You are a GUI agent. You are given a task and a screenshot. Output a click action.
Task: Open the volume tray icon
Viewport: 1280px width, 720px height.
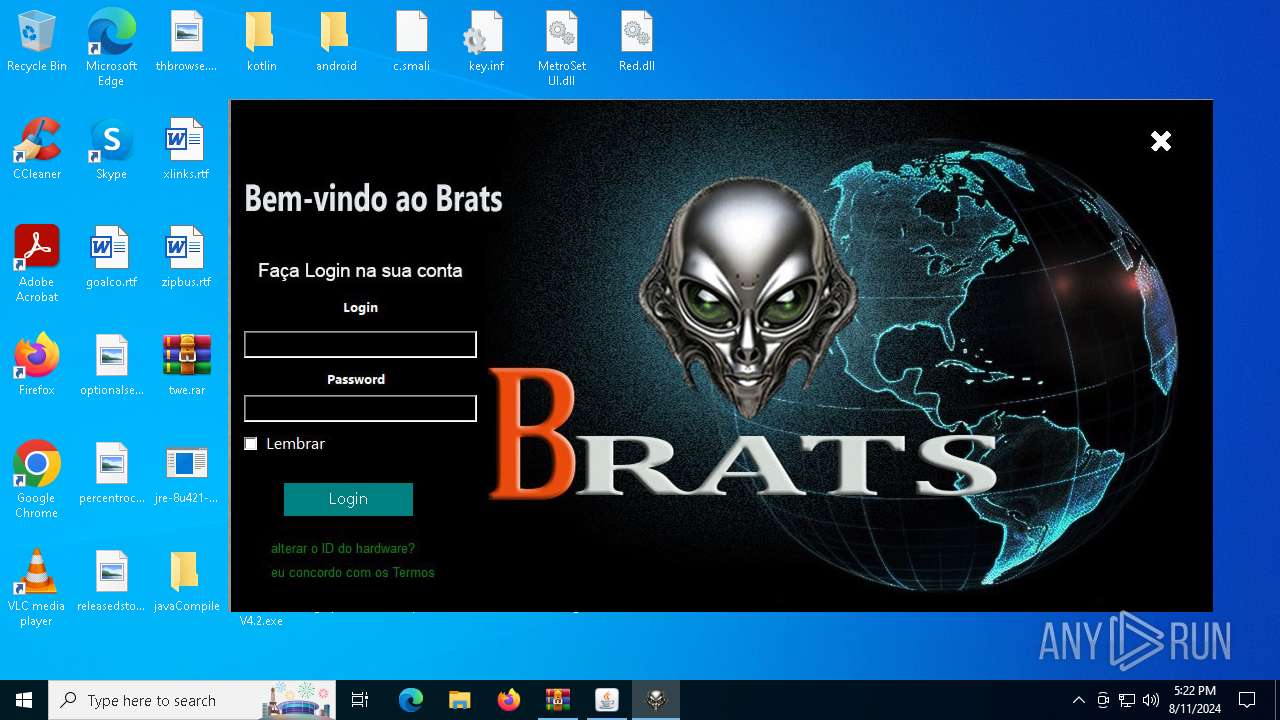click(x=1151, y=700)
